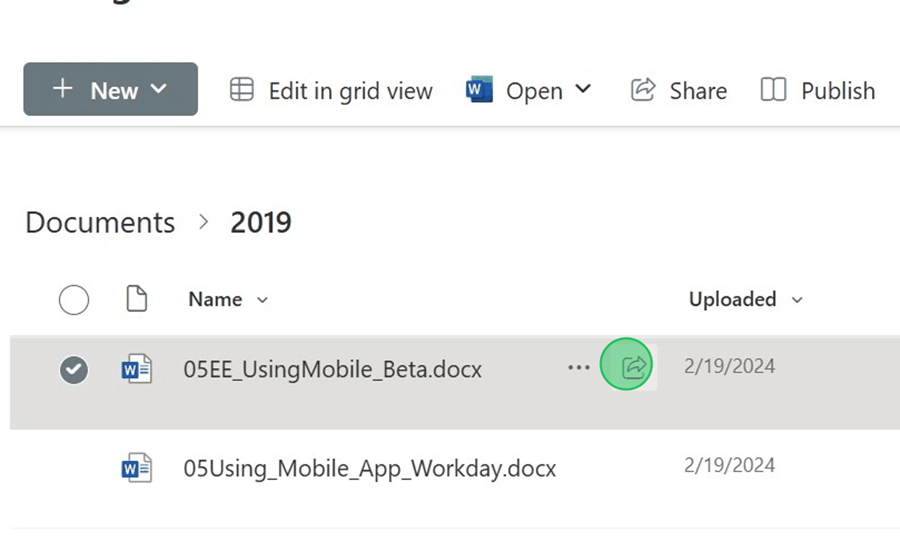Click the Publish icon in the command bar
Screen dimensions: 900x541
coord(773,90)
